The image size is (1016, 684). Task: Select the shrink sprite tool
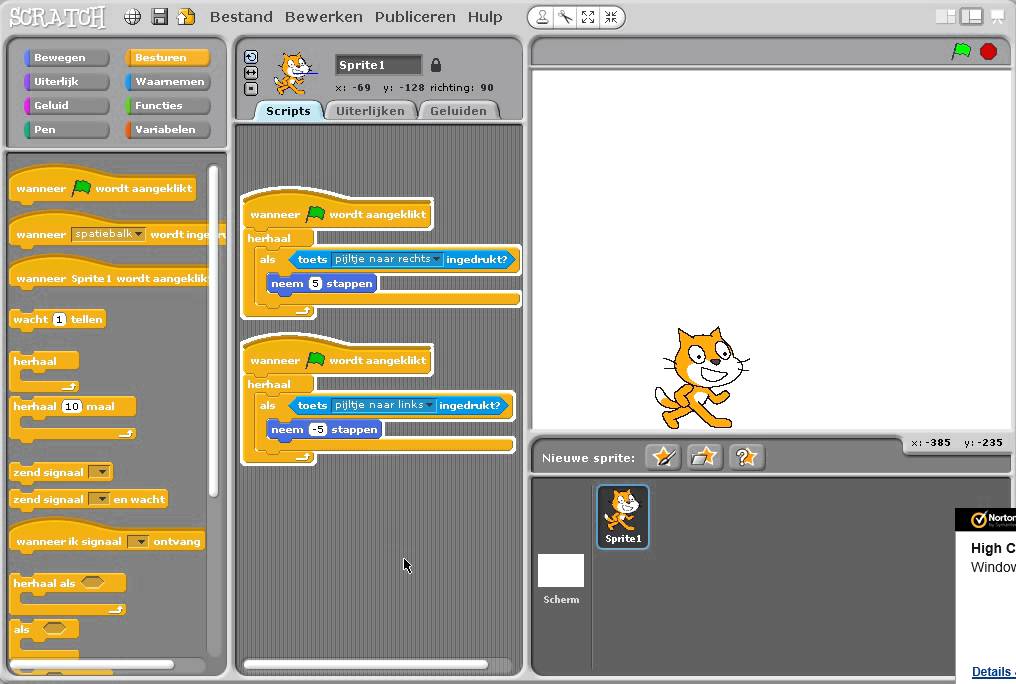611,17
